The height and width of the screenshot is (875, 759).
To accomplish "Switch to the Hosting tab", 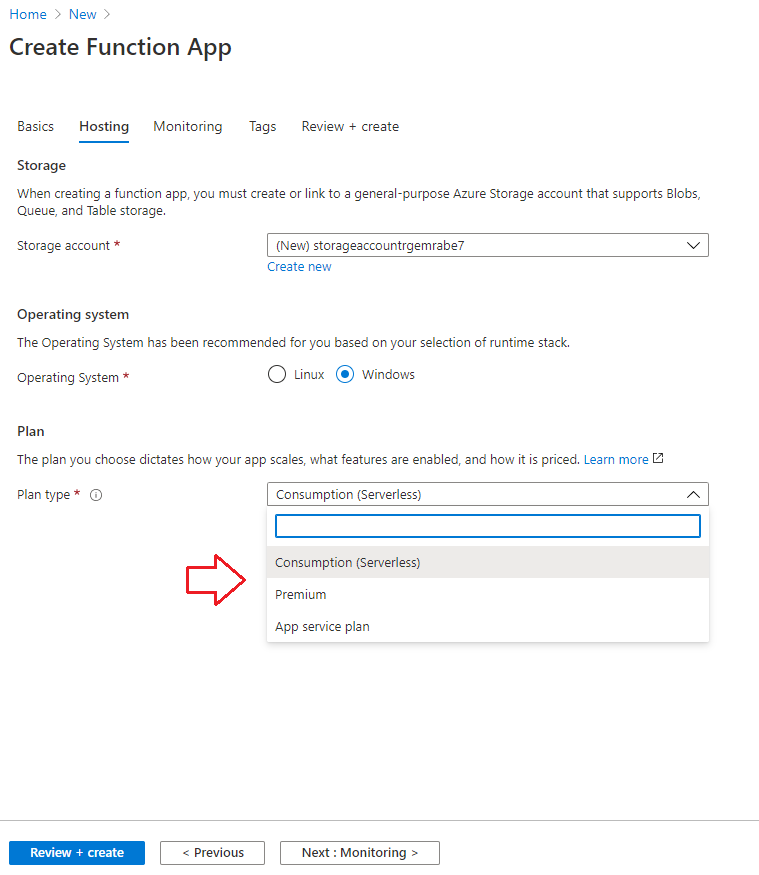I will 104,127.
